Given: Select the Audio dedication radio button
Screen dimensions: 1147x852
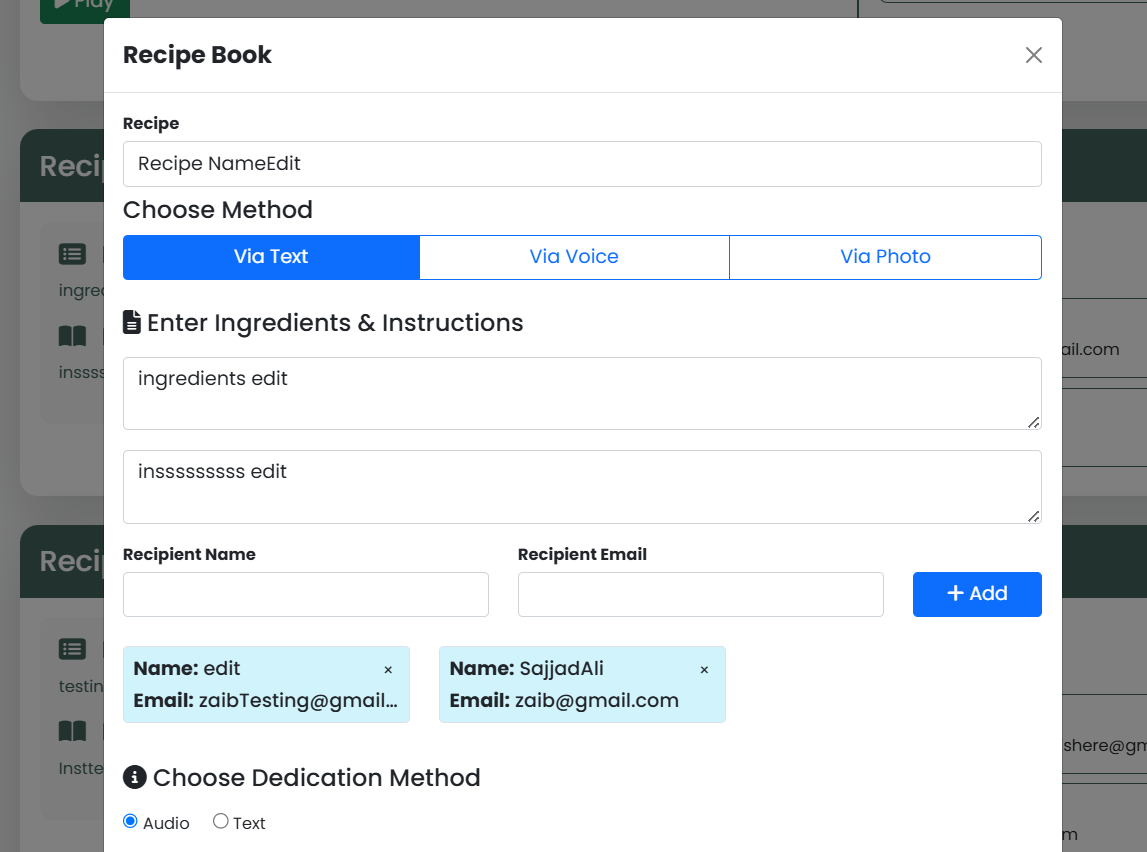Looking at the screenshot, I should [x=131, y=821].
